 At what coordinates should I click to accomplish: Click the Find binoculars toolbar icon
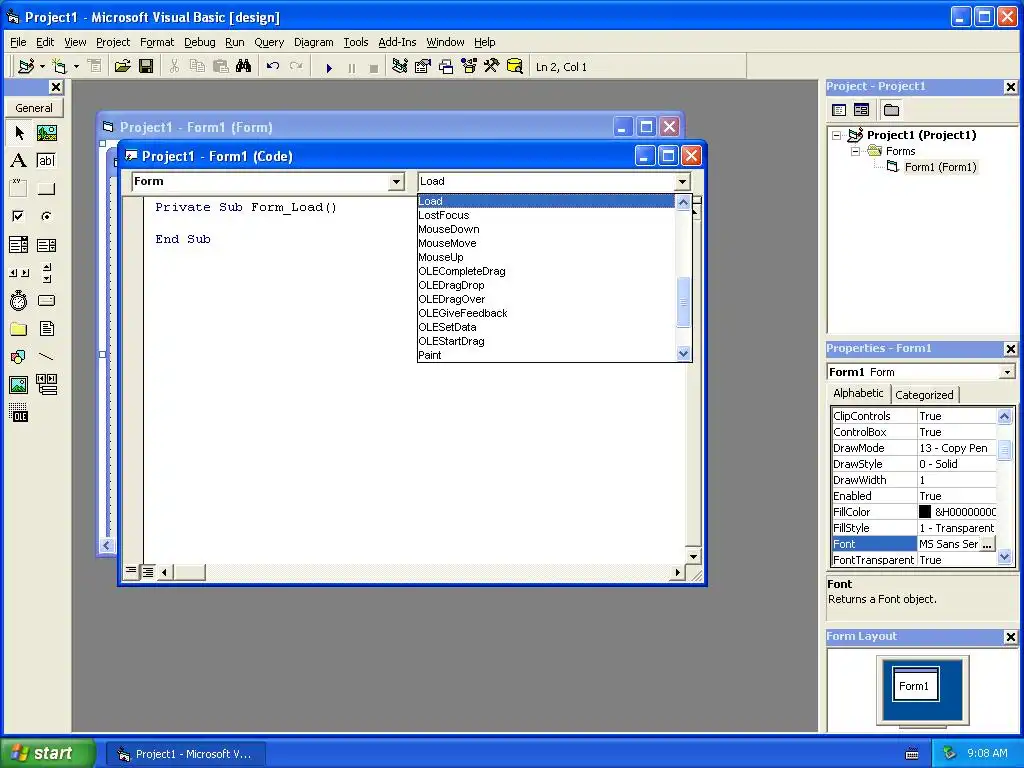(244, 67)
